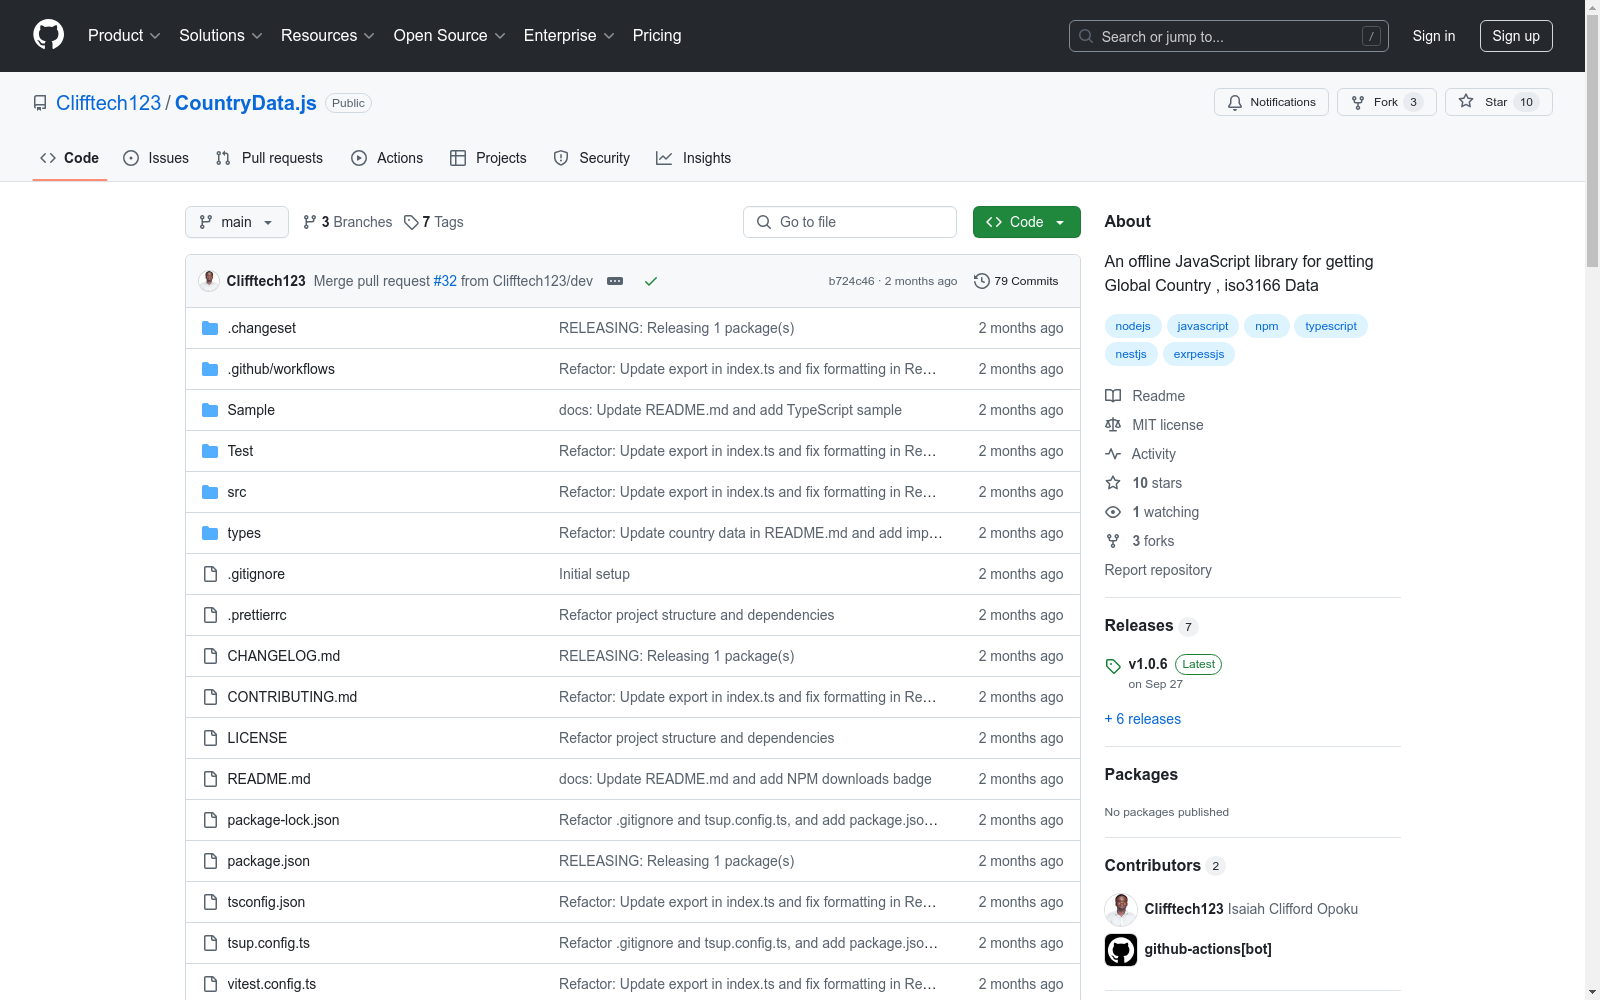Open Clifftech123 owner profile link

(x=108, y=103)
